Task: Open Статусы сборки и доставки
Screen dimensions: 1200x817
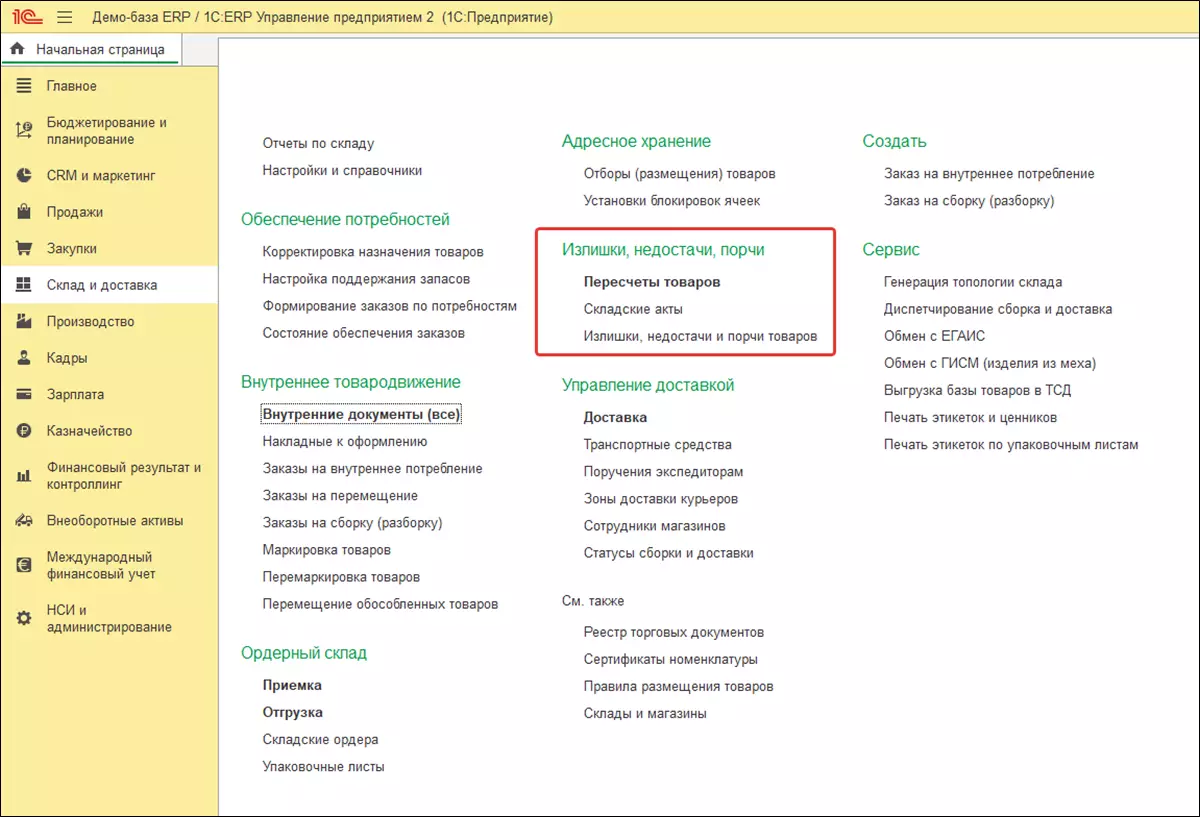Action: click(x=668, y=553)
